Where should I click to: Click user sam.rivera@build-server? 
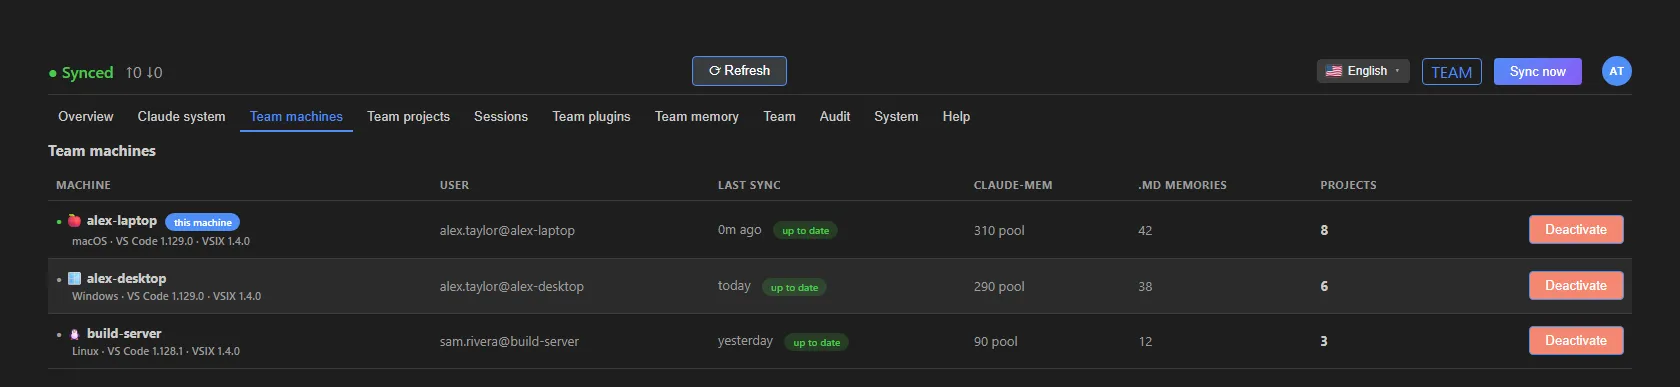(509, 341)
